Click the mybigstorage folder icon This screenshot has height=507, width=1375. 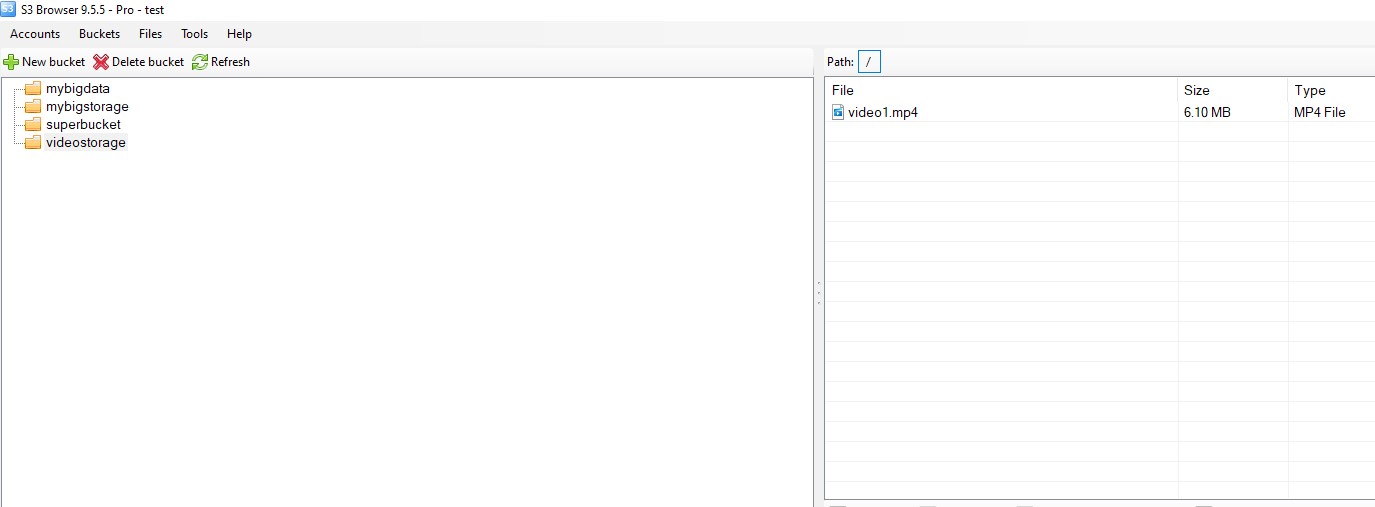coord(33,106)
